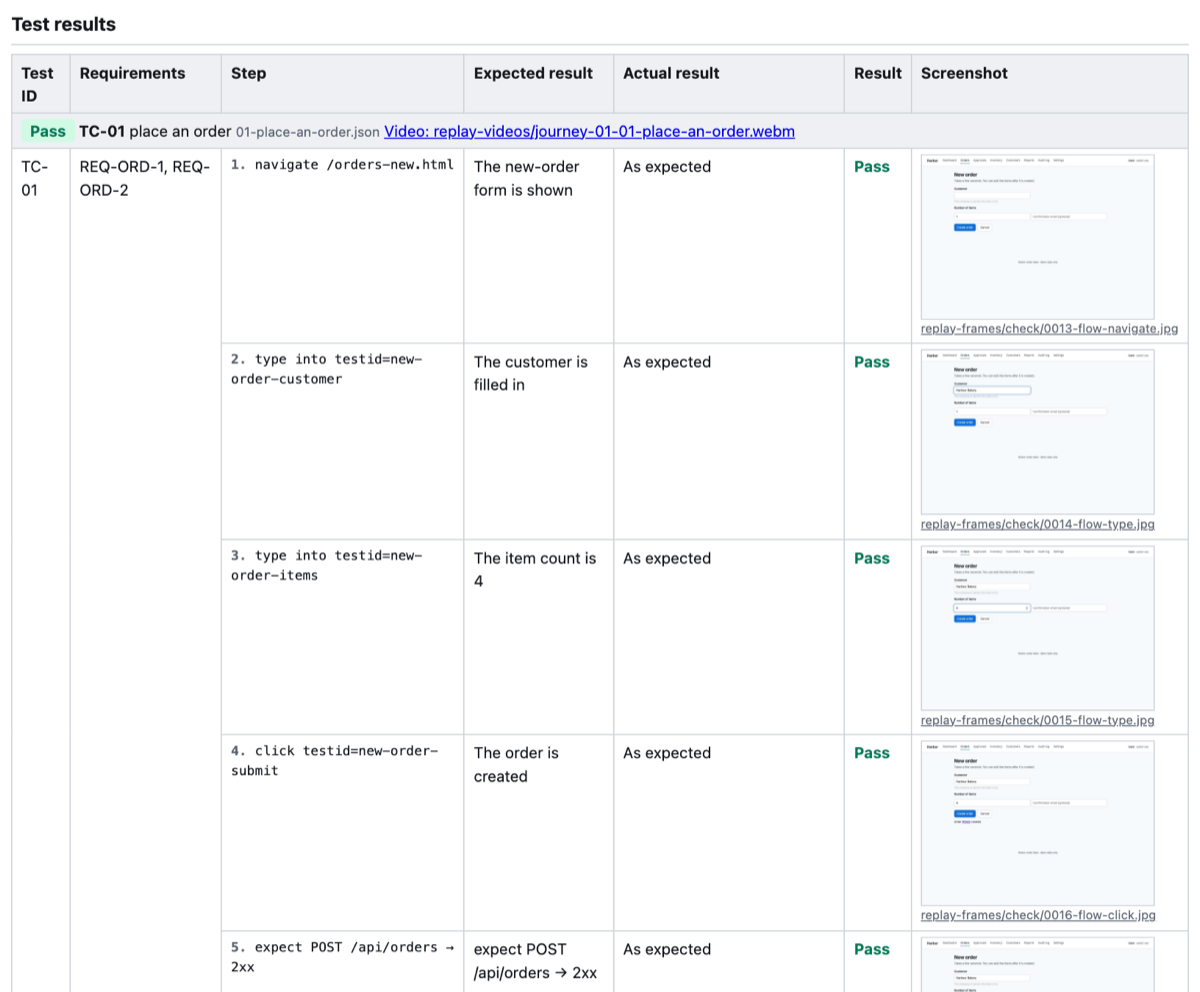Click expected result 'expect POST /api/orders → 2xx'
Viewport: 1200px width, 992px height.
point(535,960)
